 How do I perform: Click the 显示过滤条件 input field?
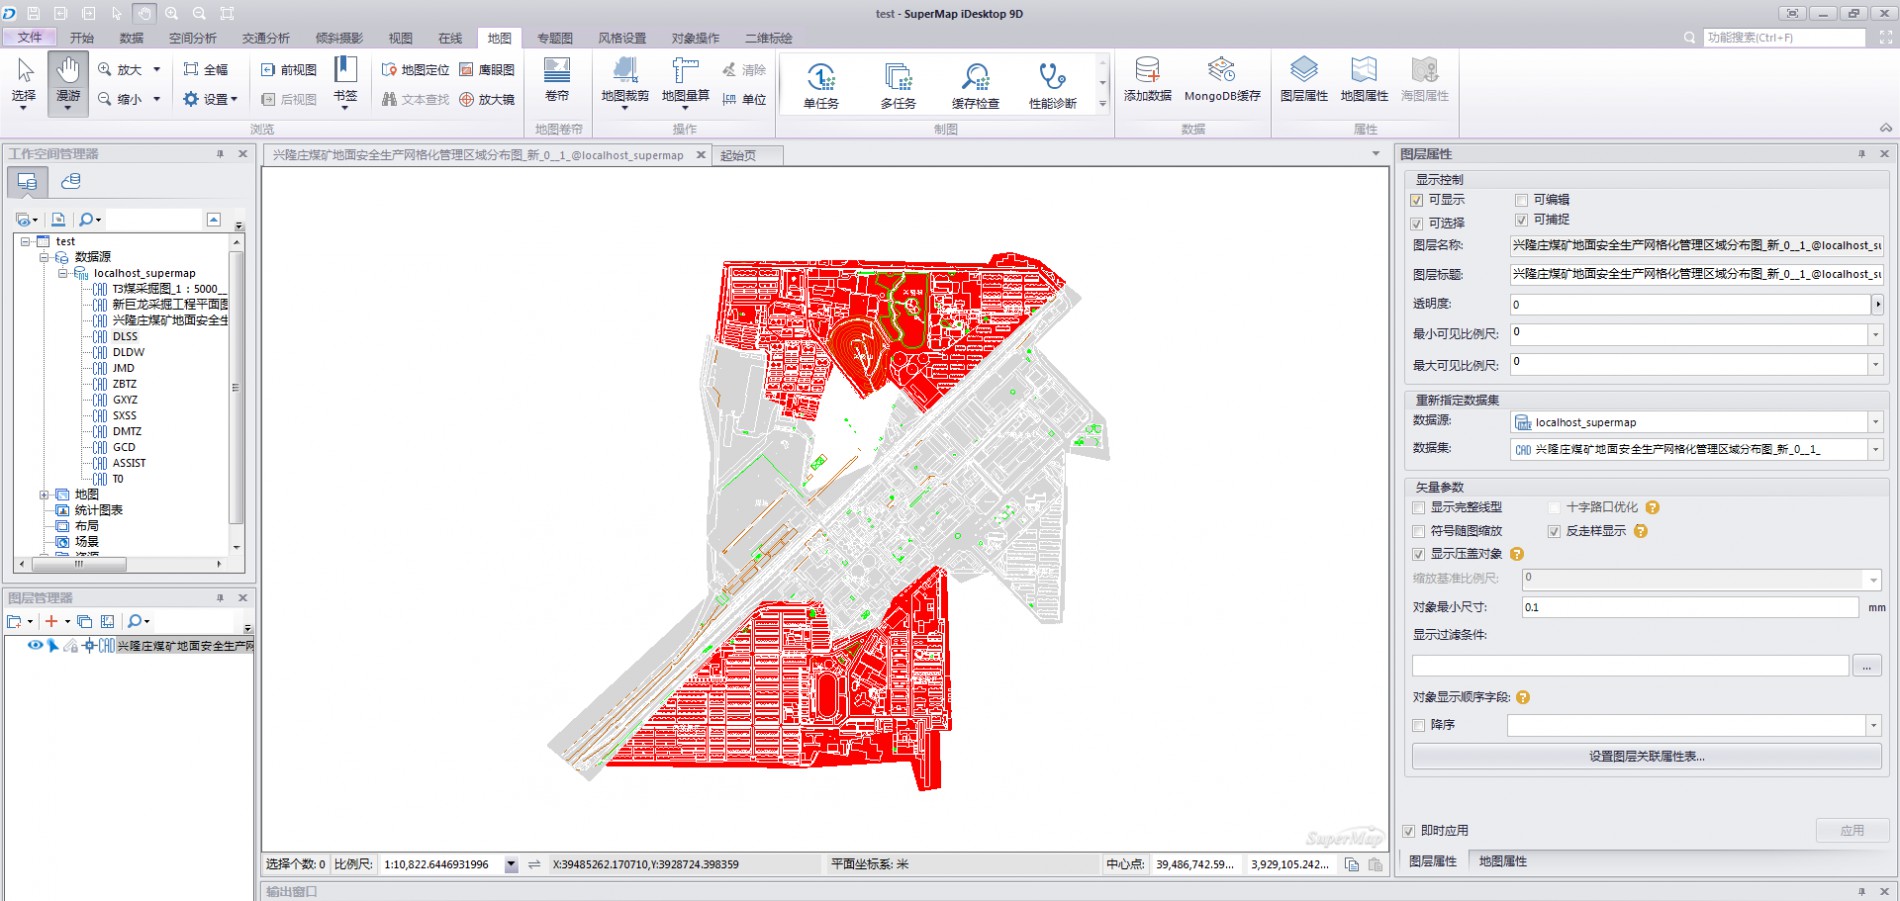pos(1630,666)
